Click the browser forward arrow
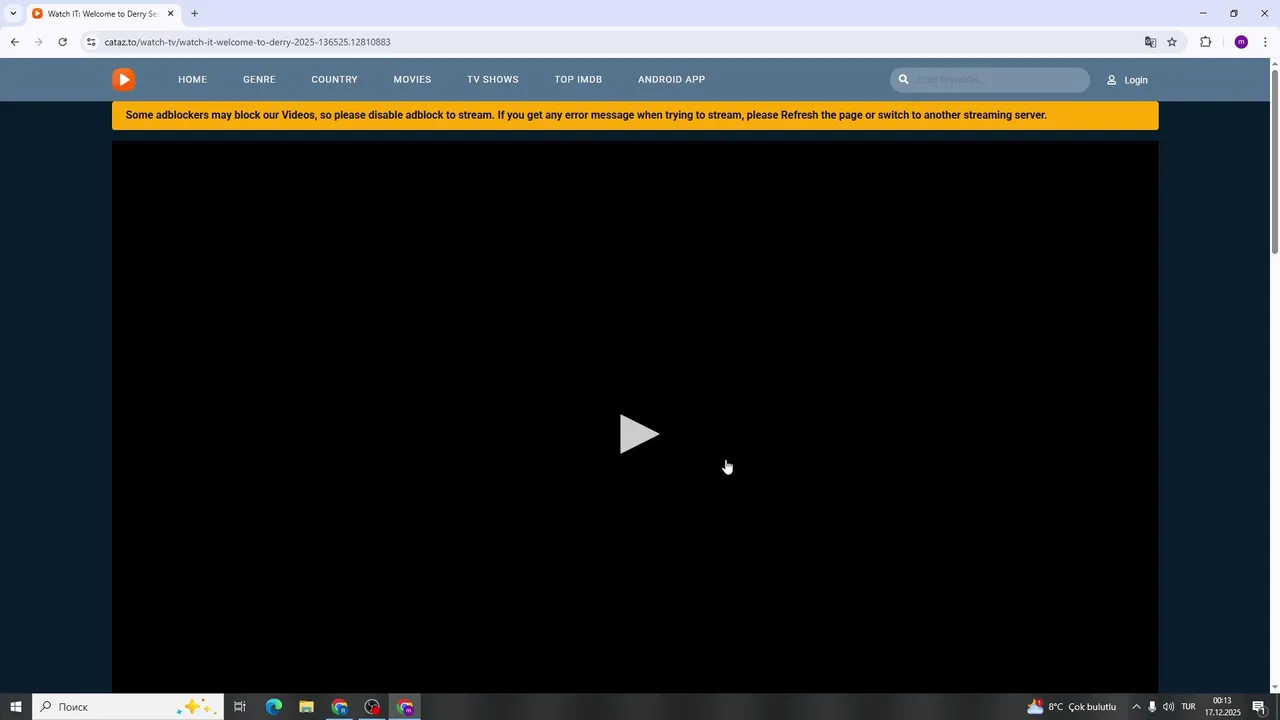The width and height of the screenshot is (1280, 720). pos(38,42)
